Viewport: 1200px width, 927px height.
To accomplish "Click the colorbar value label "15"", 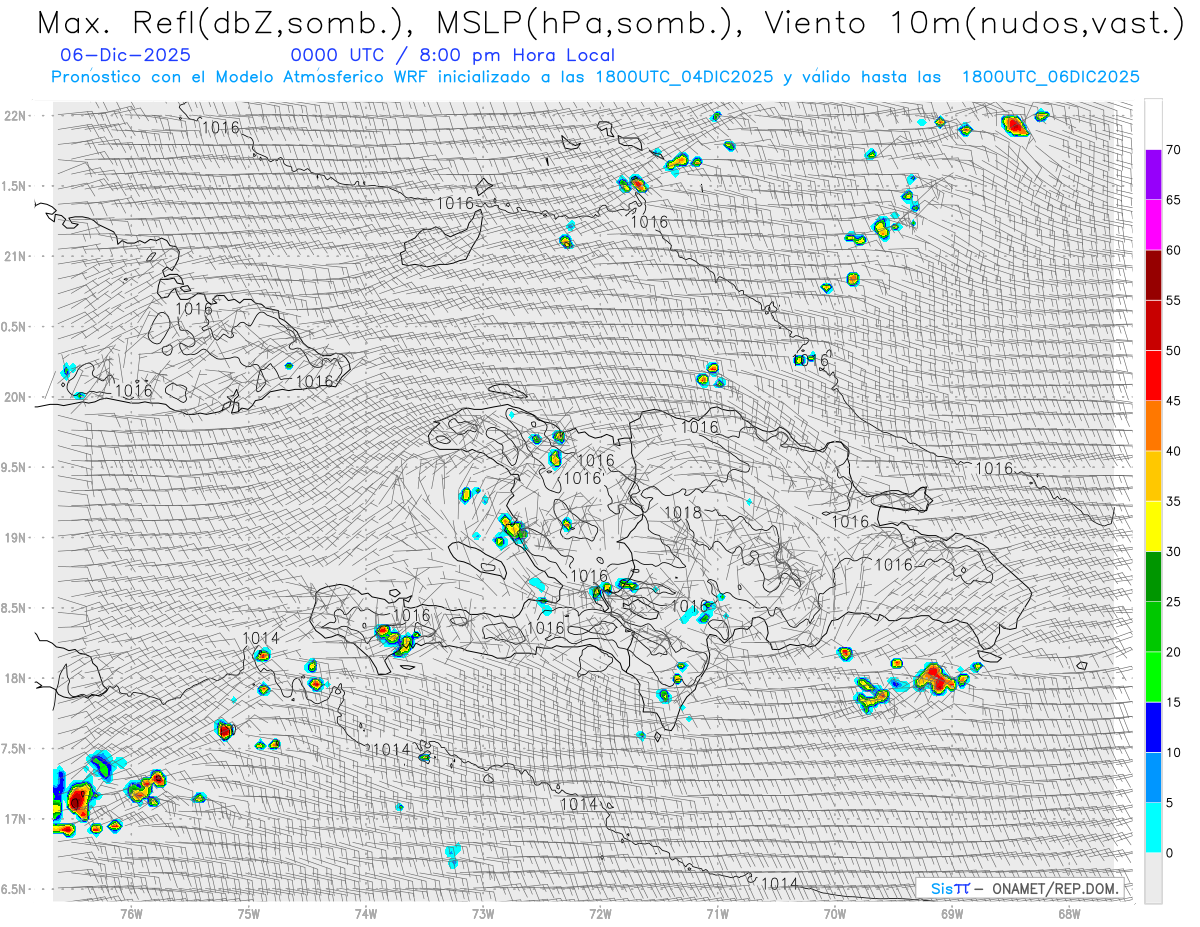I will coord(1173,702).
